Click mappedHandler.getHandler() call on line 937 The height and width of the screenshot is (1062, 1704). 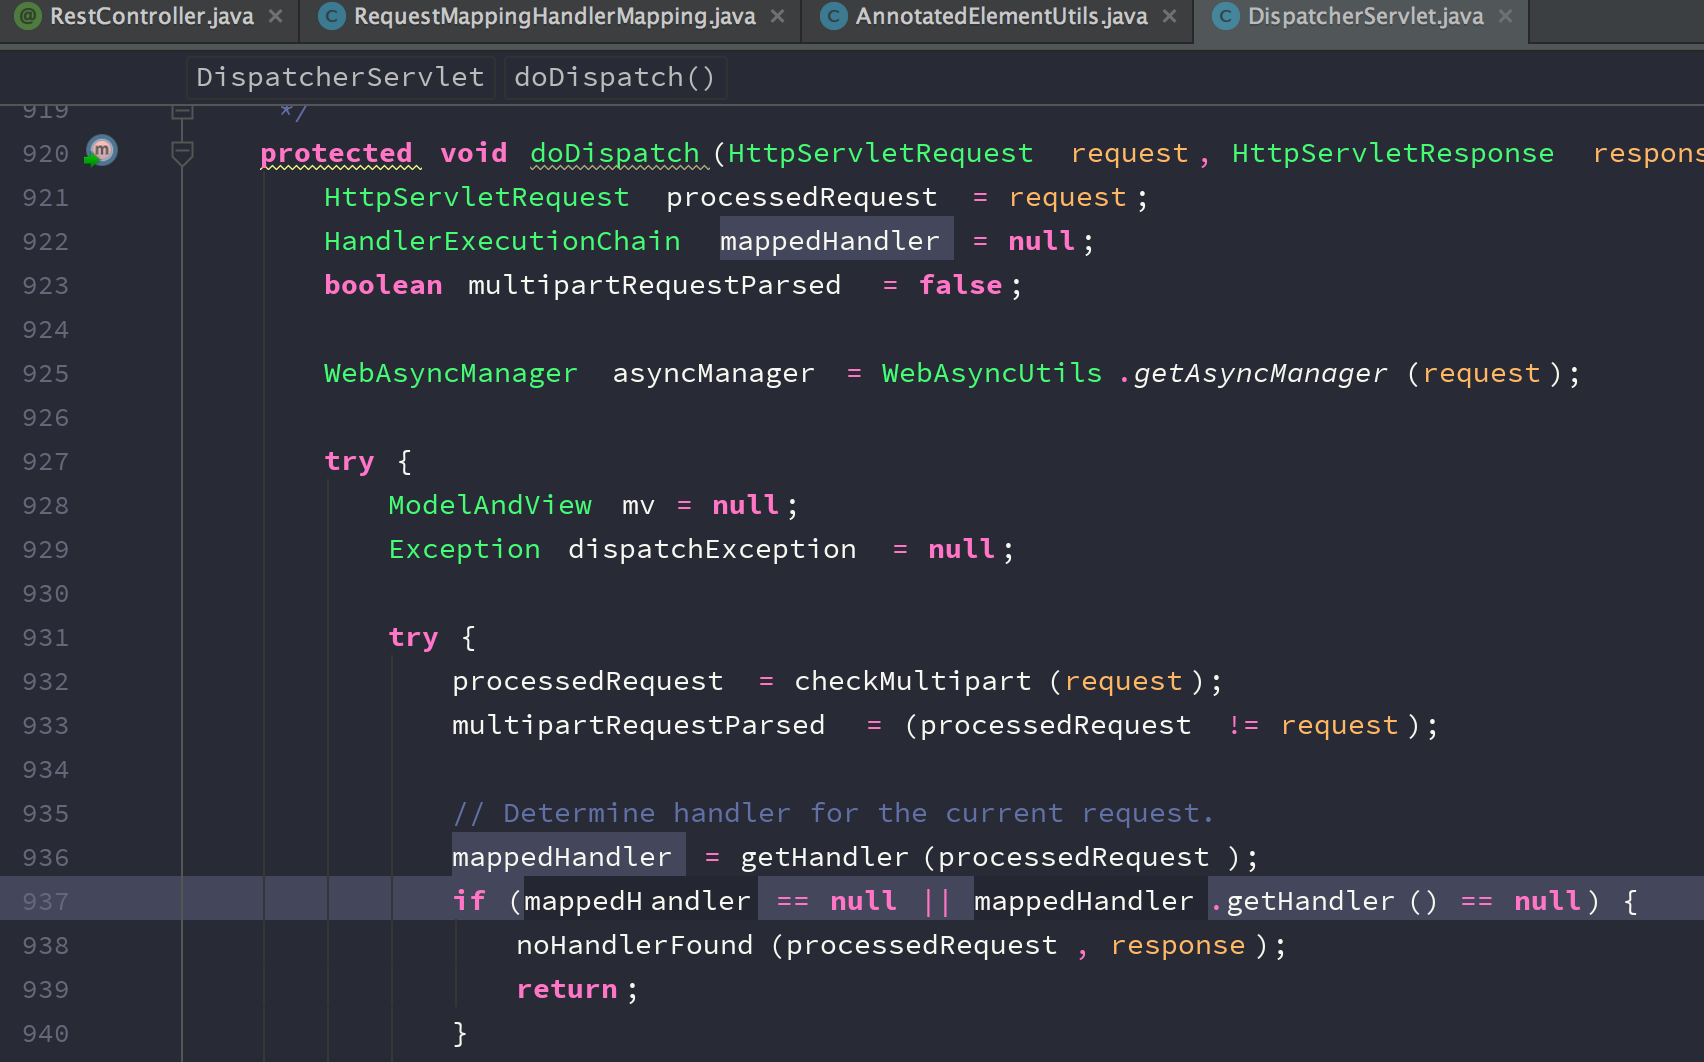coord(1206,902)
